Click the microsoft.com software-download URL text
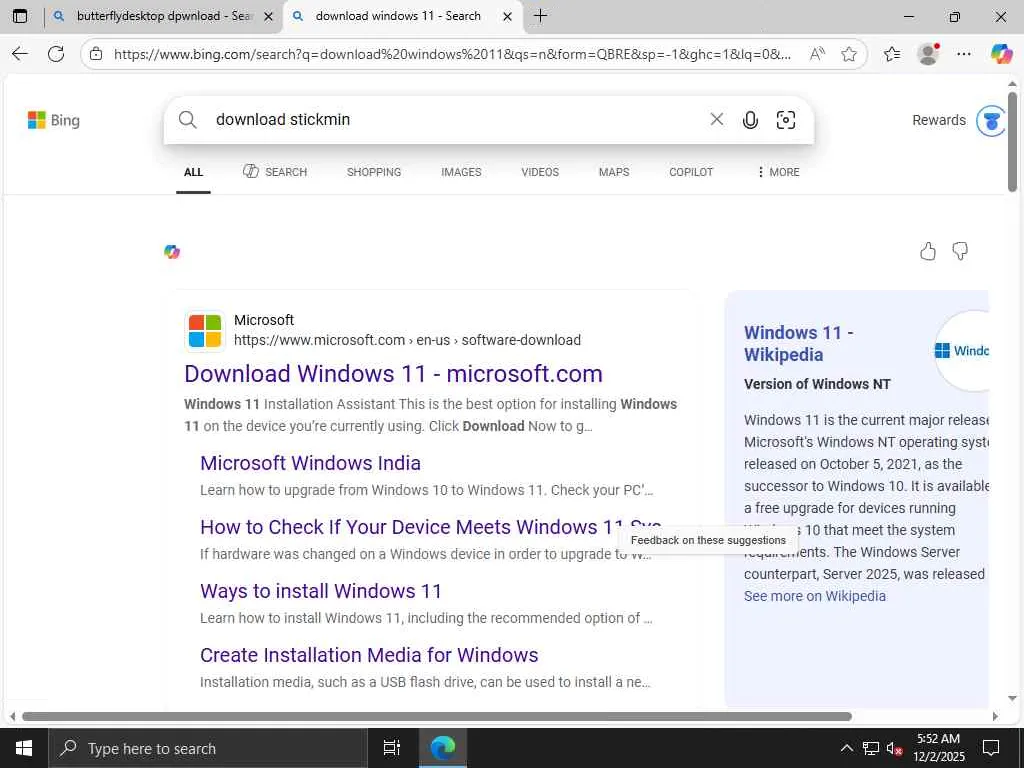Screen dimensions: 1024x768 point(407,340)
